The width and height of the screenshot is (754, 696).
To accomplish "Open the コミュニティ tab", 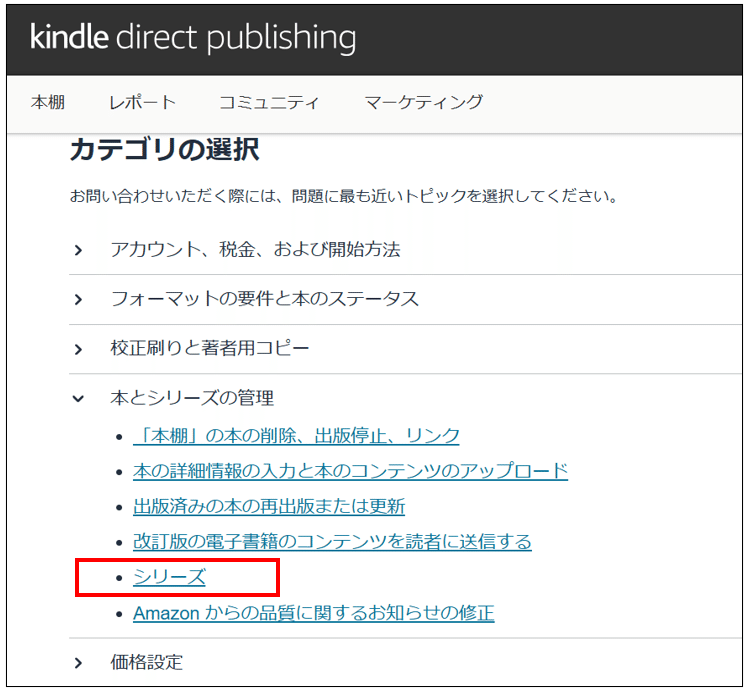I will pos(269,102).
